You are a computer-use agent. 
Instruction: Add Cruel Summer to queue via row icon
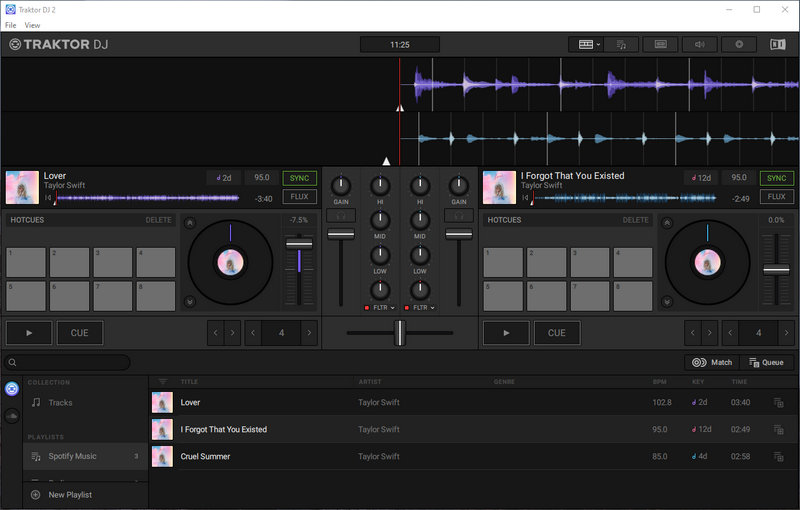pos(779,456)
